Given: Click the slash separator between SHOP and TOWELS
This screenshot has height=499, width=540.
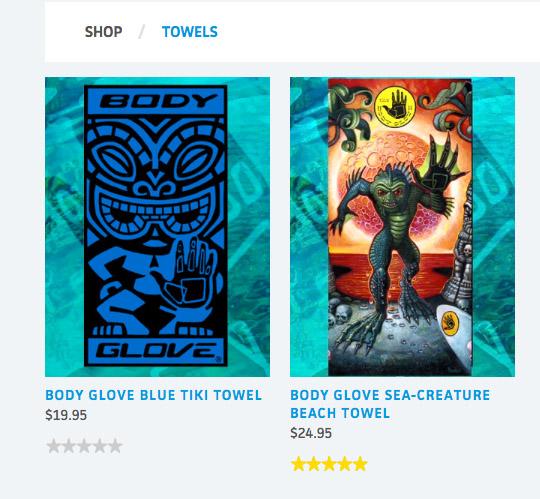Looking at the screenshot, I should [142, 32].
